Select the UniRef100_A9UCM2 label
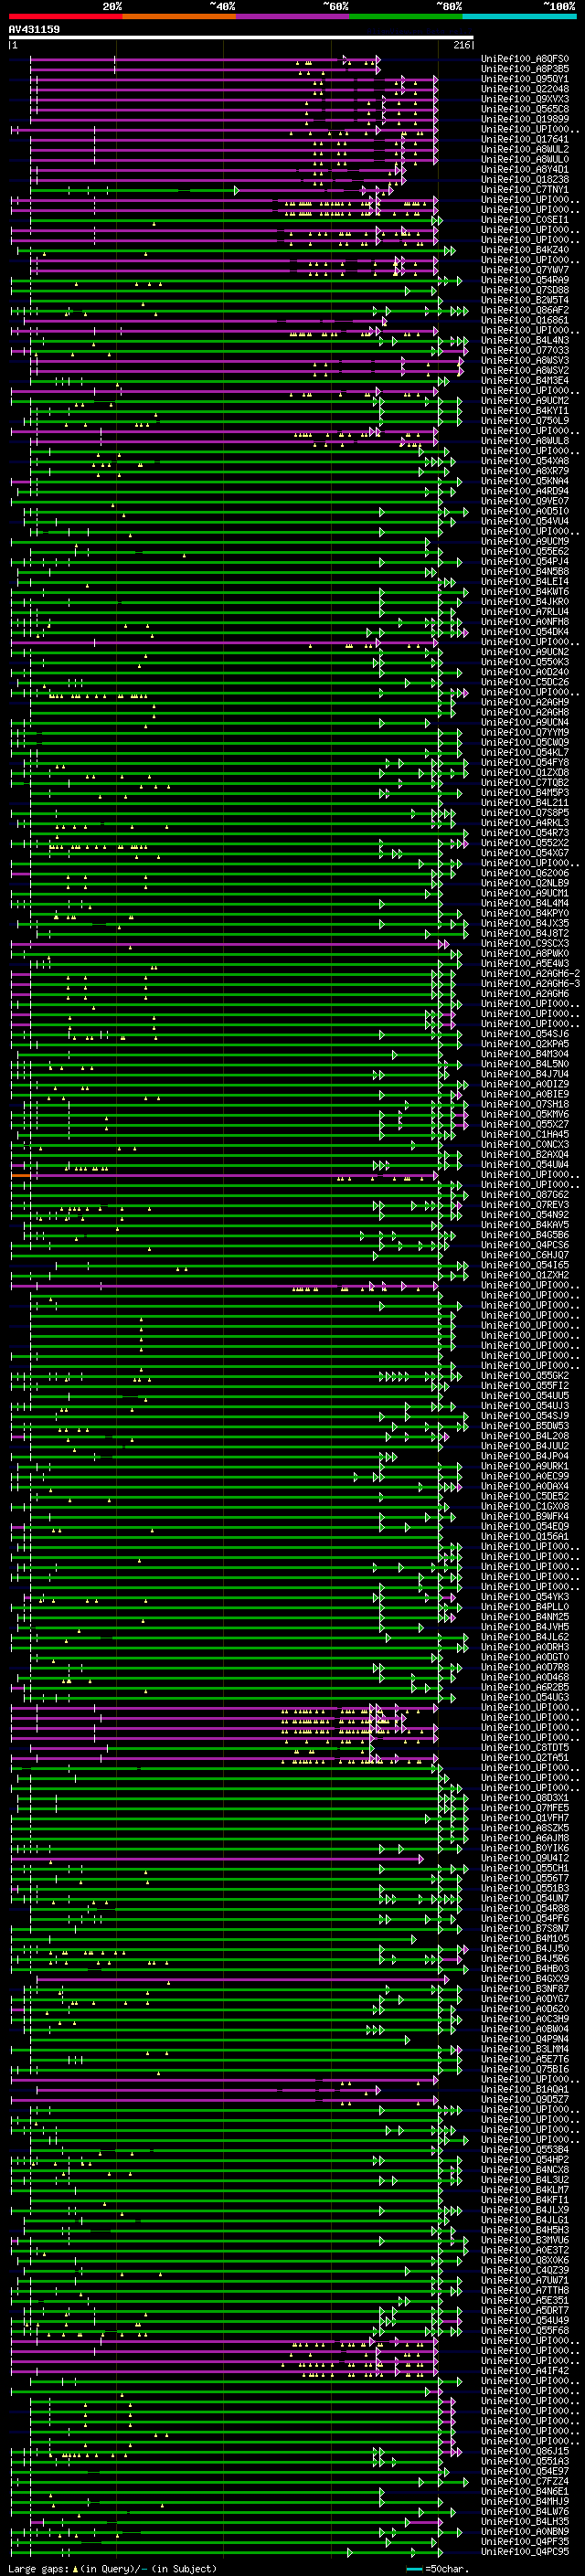The width and height of the screenshot is (585, 2576). tap(525, 401)
